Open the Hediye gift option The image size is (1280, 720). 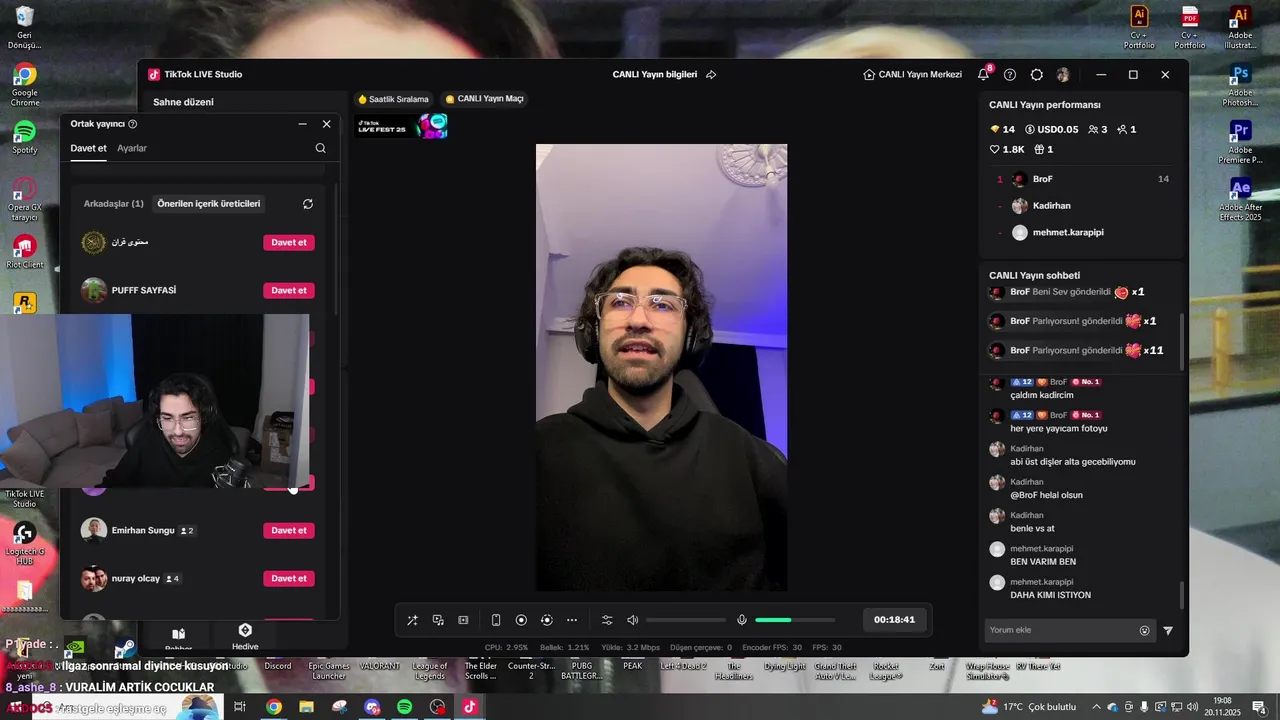[245, 636]
